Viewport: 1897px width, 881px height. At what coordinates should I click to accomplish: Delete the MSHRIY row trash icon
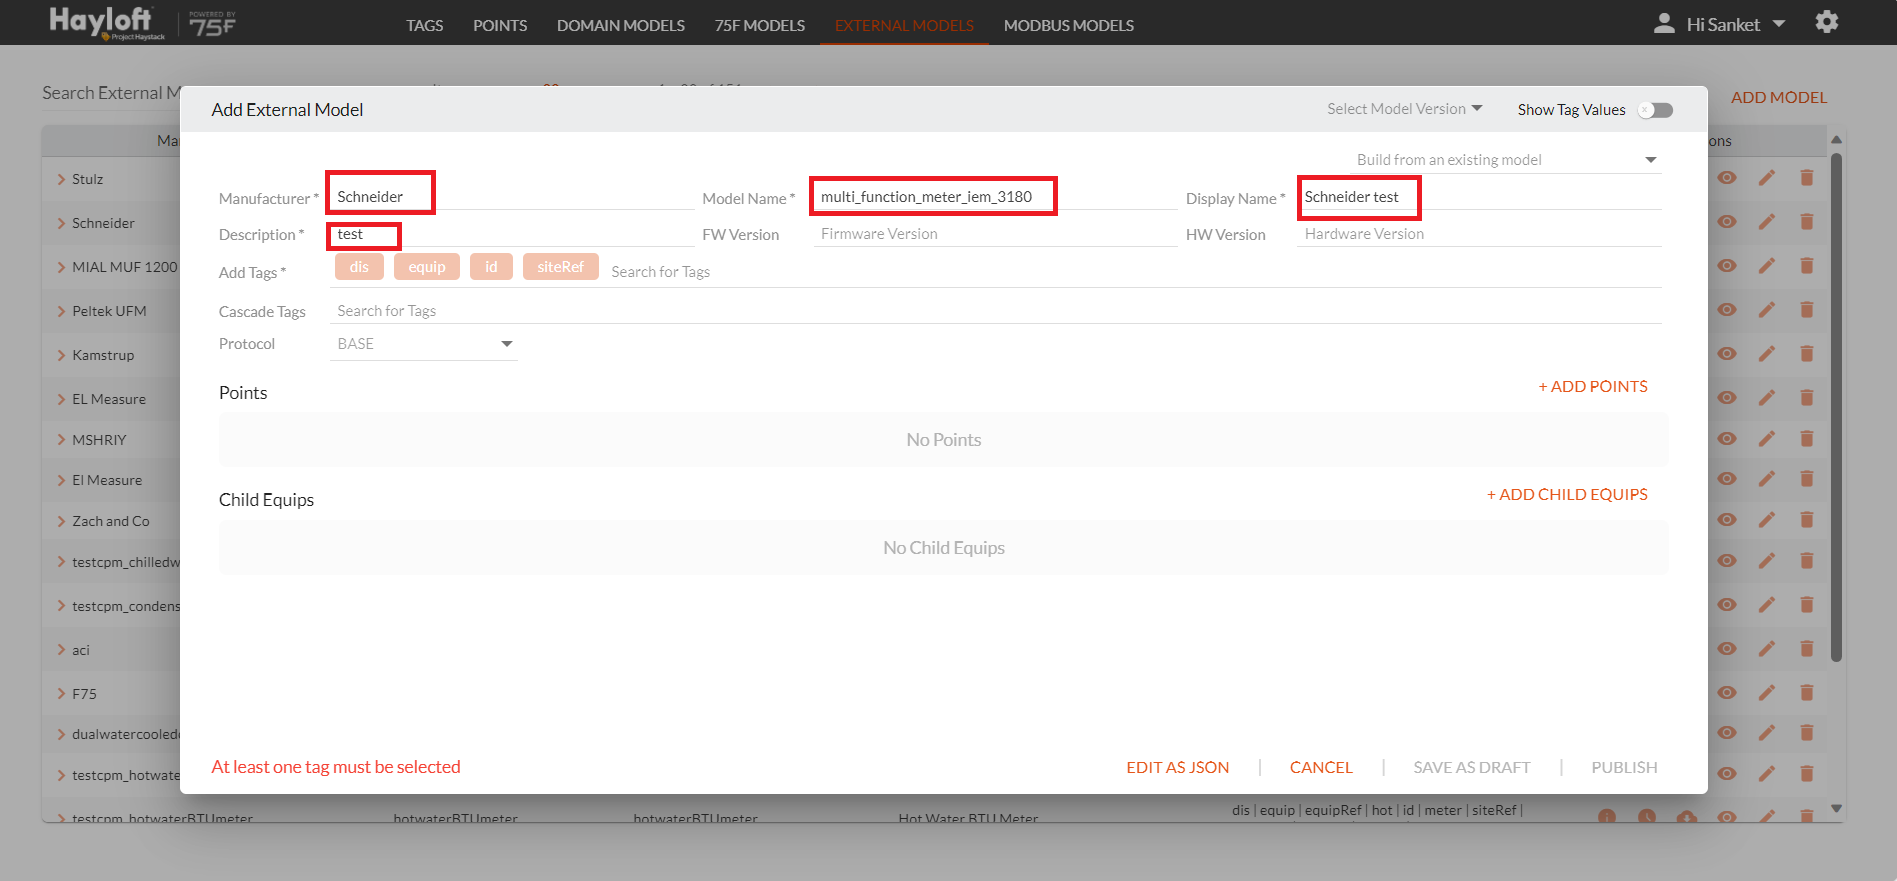1807,439
